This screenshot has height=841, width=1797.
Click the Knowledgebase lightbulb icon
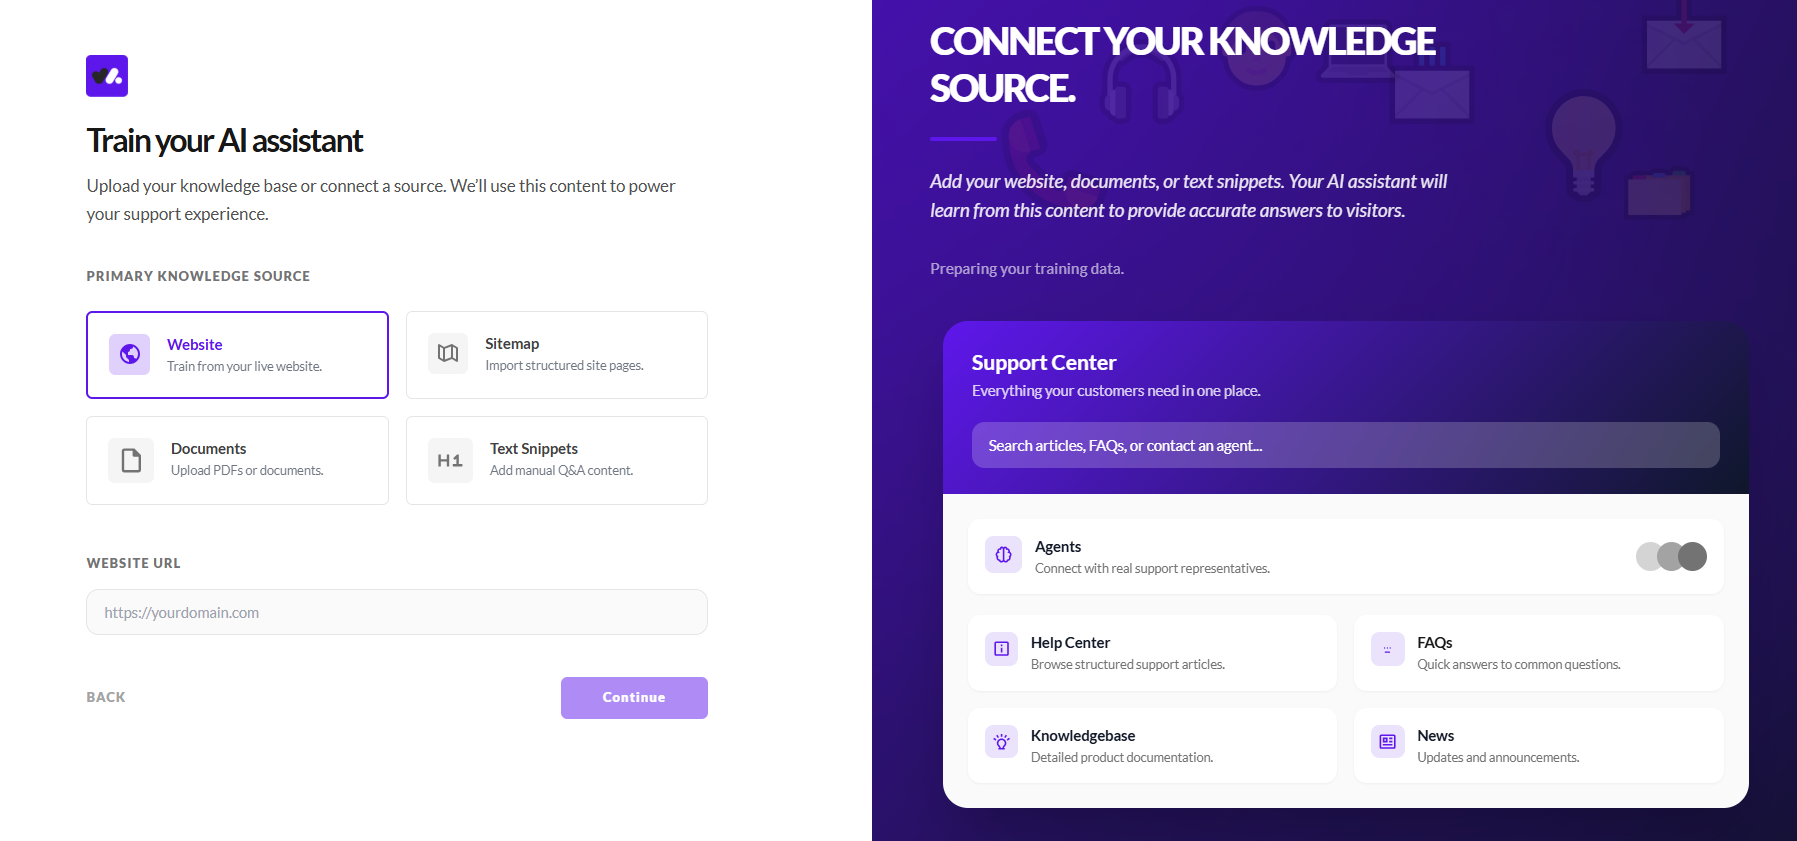point(1001,742)
